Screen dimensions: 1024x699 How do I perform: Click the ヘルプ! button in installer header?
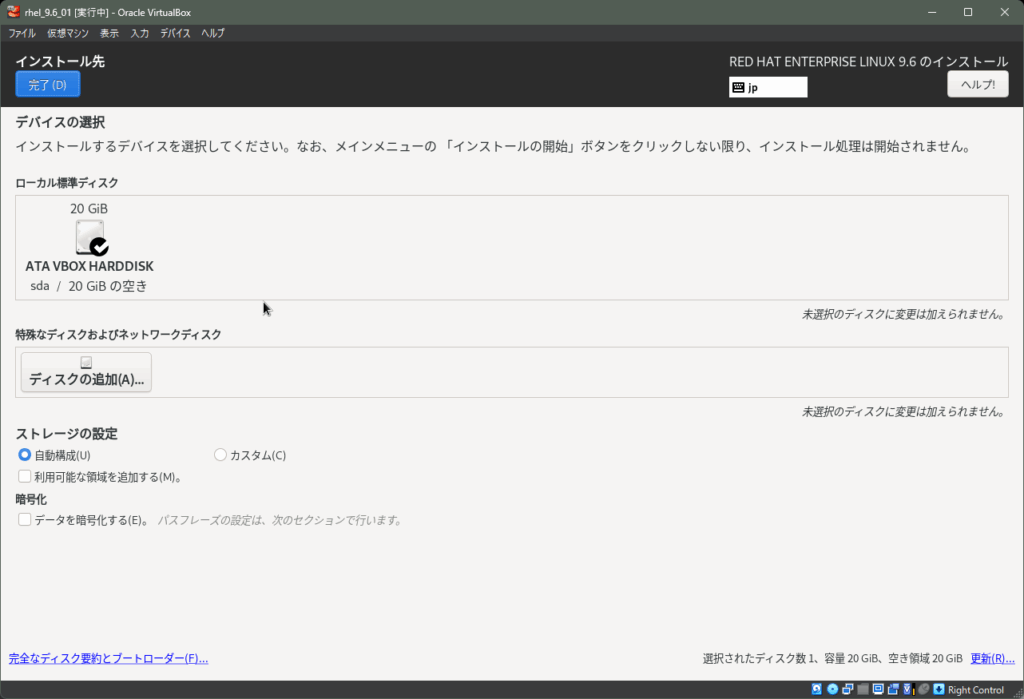coord(978,84)
